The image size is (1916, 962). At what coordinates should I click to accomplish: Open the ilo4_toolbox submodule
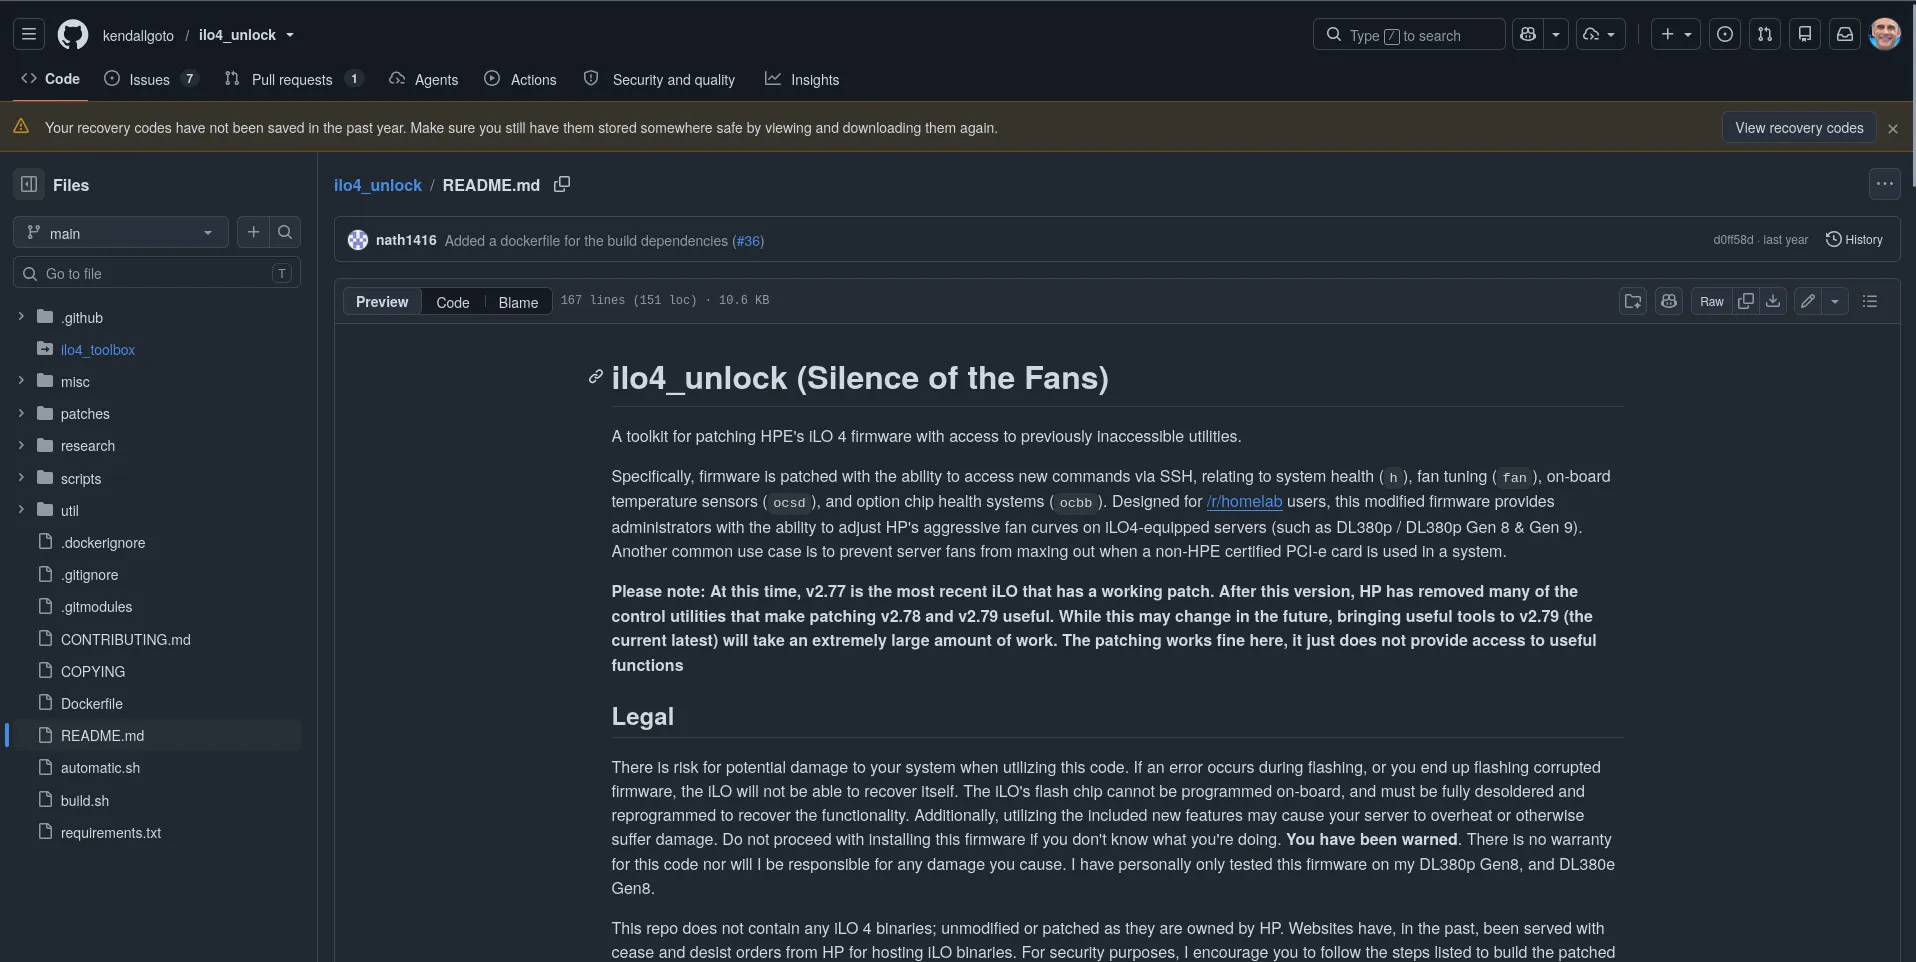pyautogui.click(x=98, y=350)
